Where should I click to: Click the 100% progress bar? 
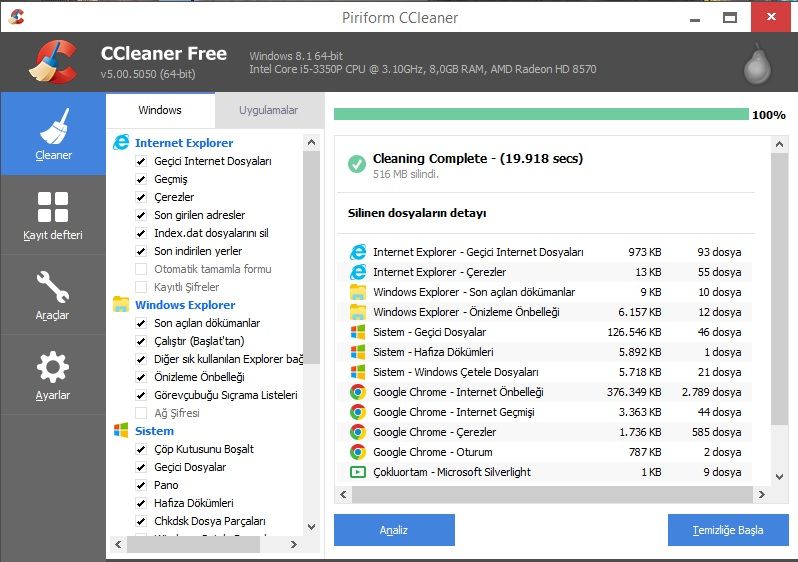click(x=541, y=114)
